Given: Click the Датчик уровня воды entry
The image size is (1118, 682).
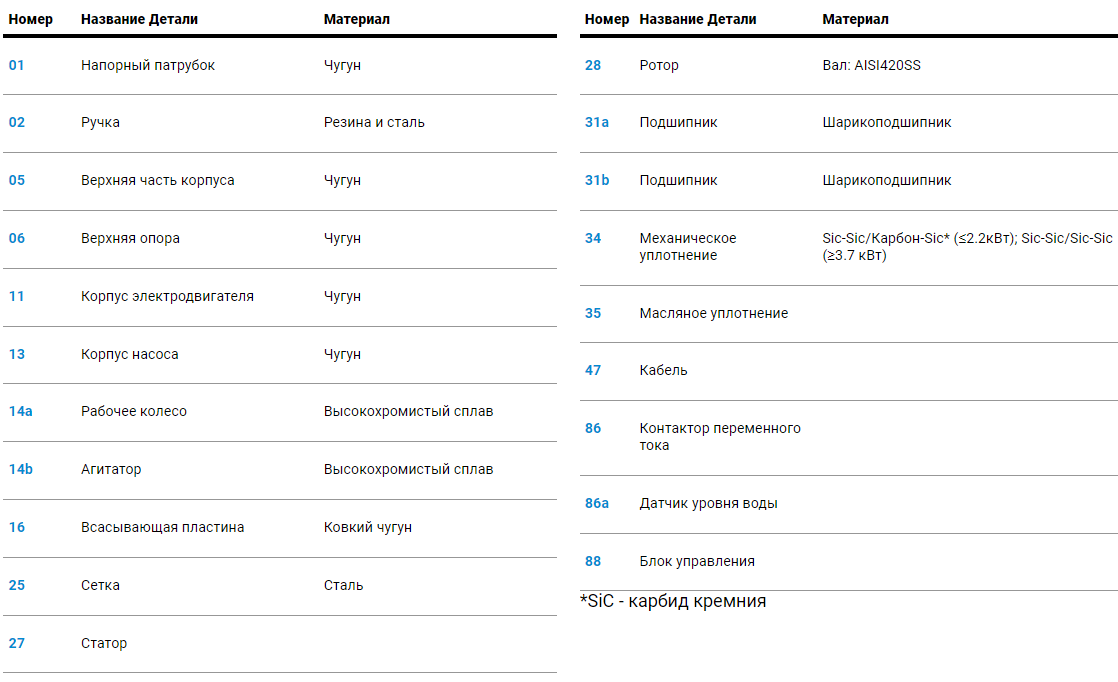Looking at the screenshot, I should click(x=709, y=503).
